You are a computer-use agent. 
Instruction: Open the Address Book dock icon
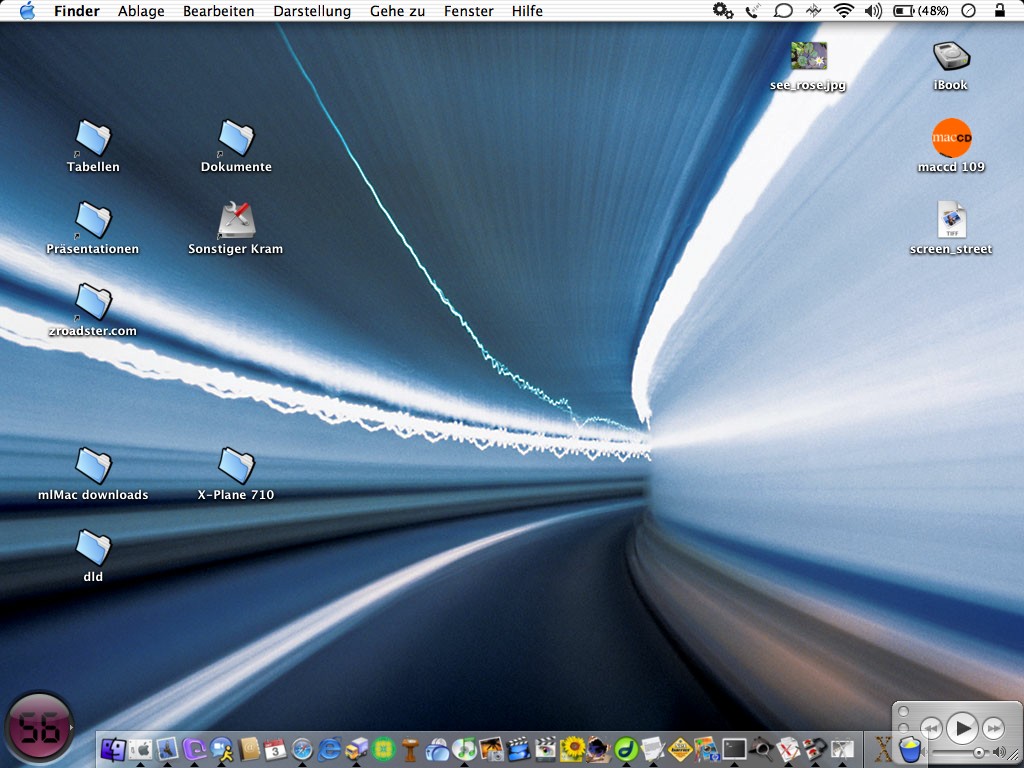(x=248, y=749)
